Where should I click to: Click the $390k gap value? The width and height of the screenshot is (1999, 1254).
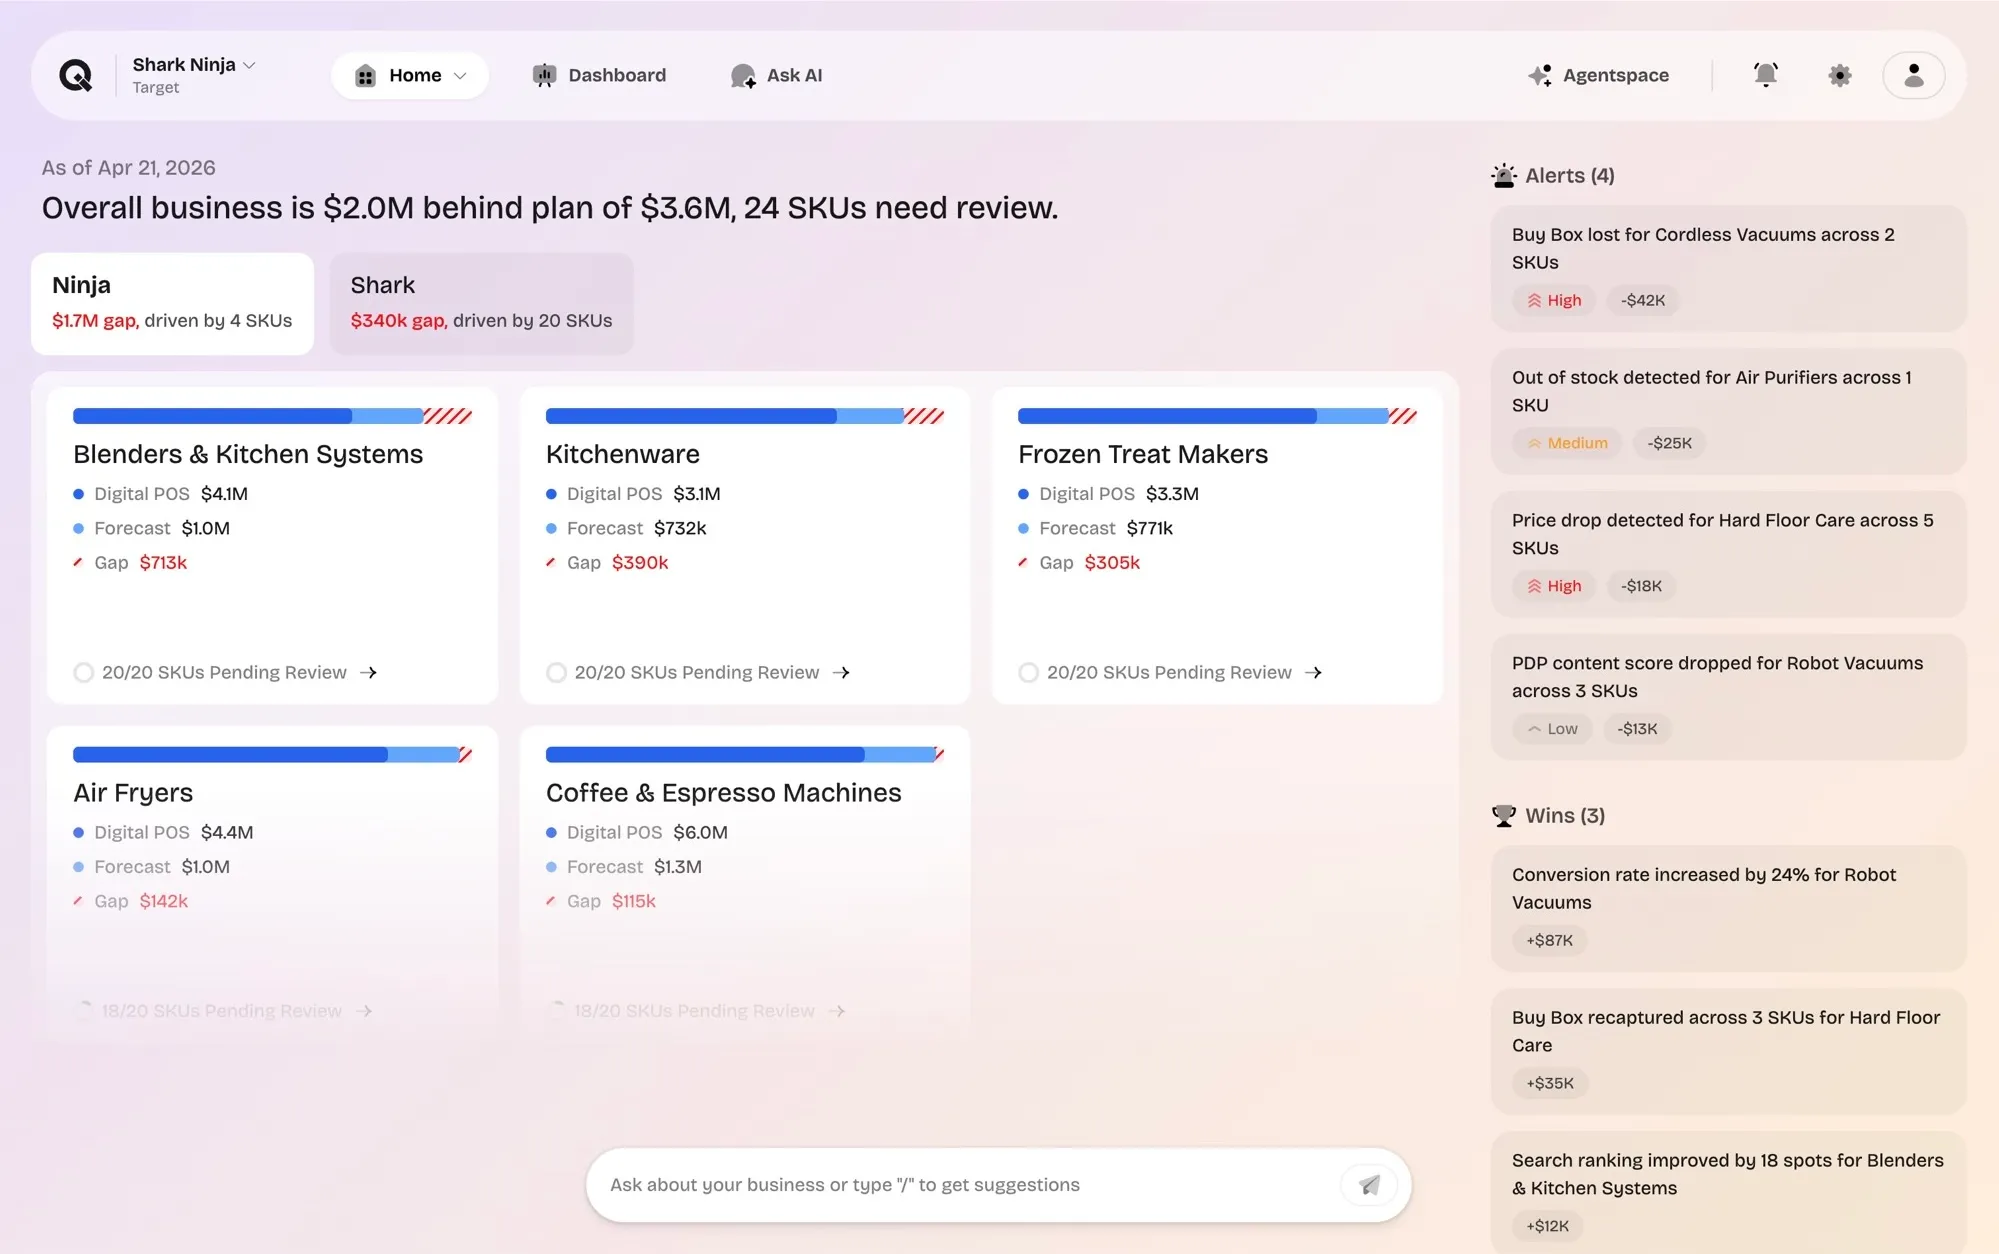coord(640,563)
